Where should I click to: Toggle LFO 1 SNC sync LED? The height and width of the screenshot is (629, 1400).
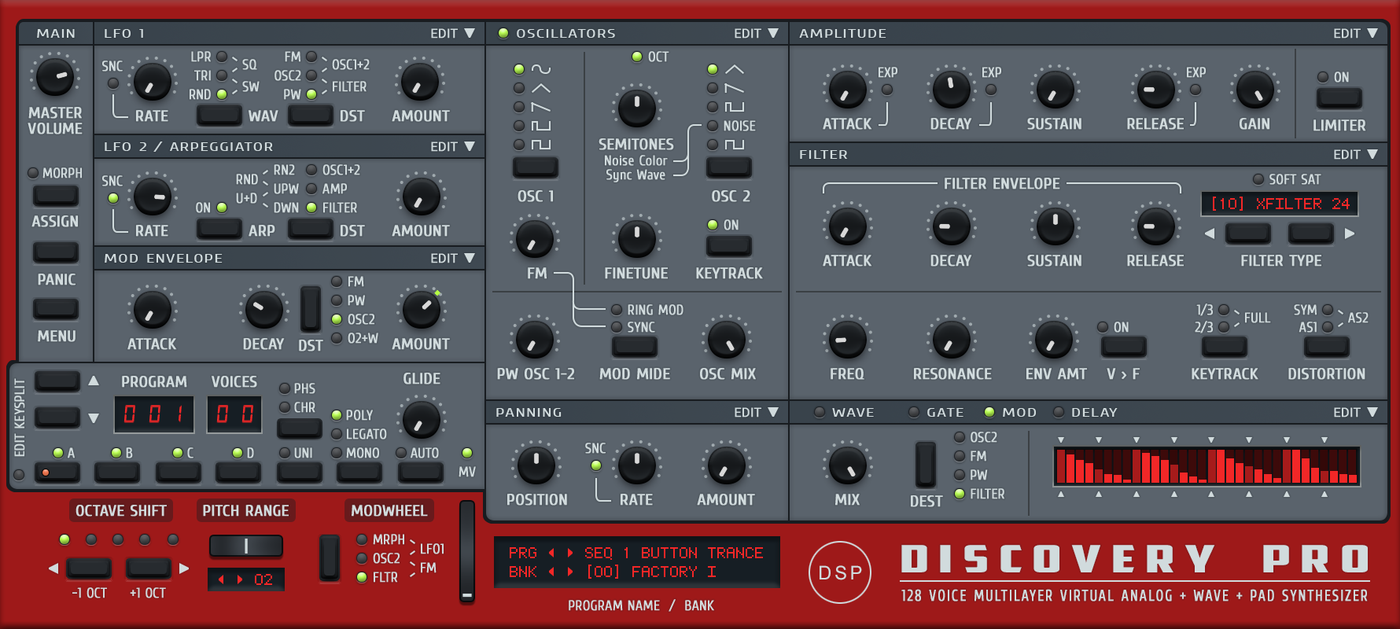coord(112,84)
